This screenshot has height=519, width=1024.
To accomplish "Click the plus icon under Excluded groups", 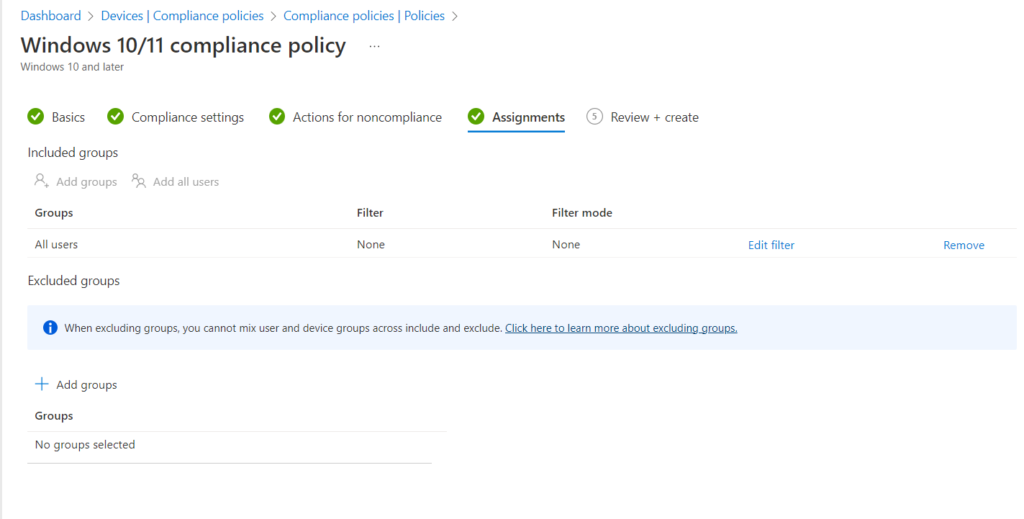I will click(x=42, y=384).
